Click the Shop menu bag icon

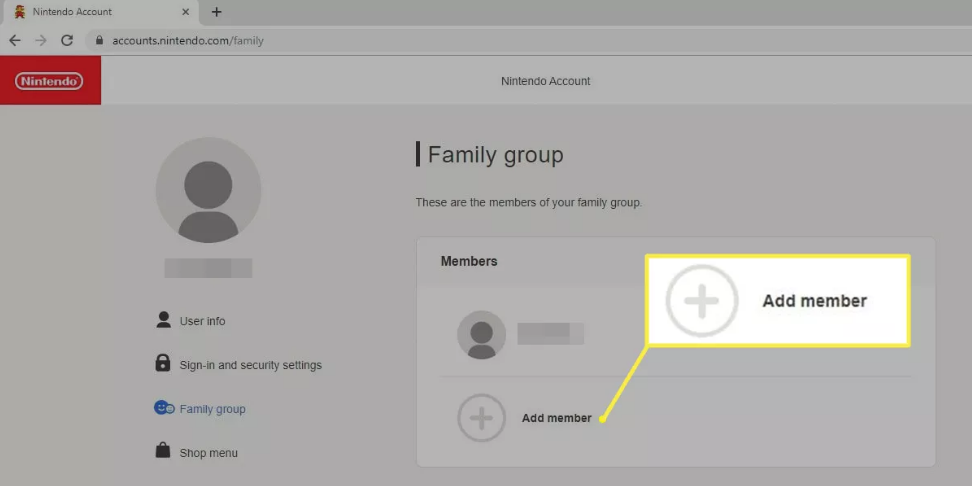coord(162,450)
